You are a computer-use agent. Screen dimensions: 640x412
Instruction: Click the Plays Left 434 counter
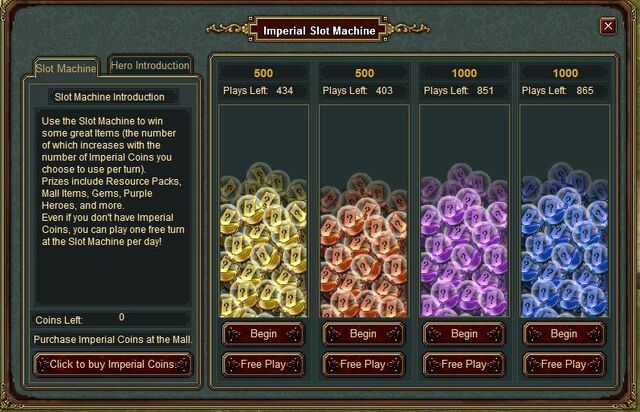263,91
